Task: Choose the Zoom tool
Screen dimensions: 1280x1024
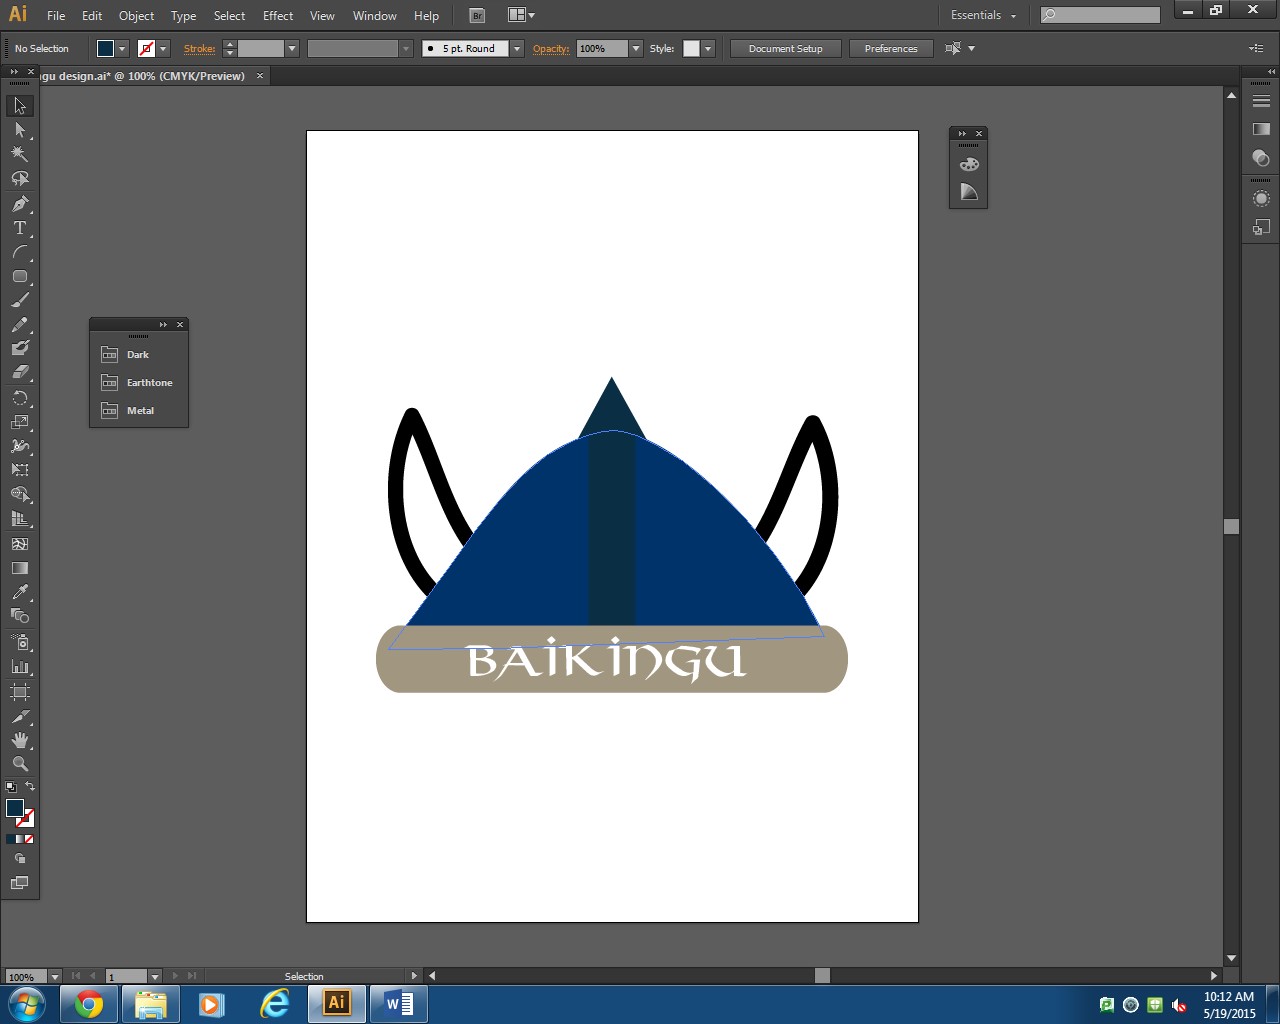Action: pos(19,764)
